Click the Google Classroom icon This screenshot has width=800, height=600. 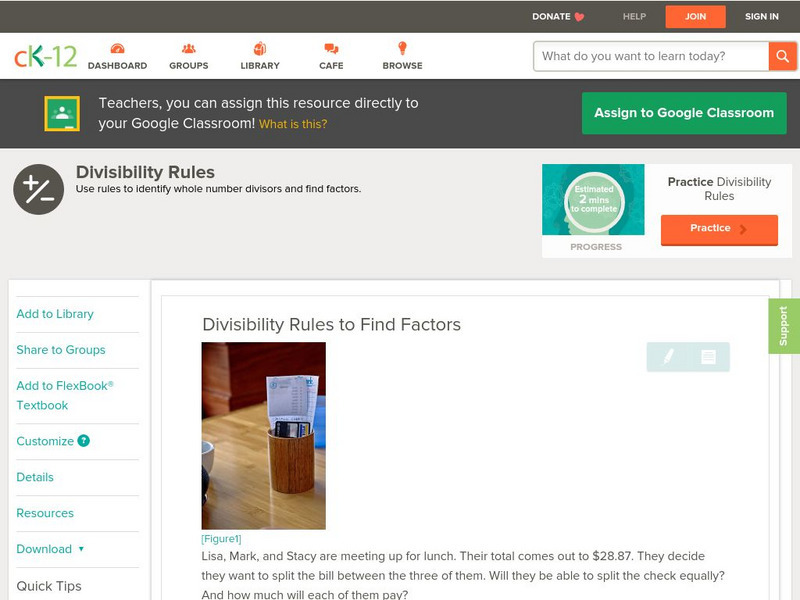[62, 113]
